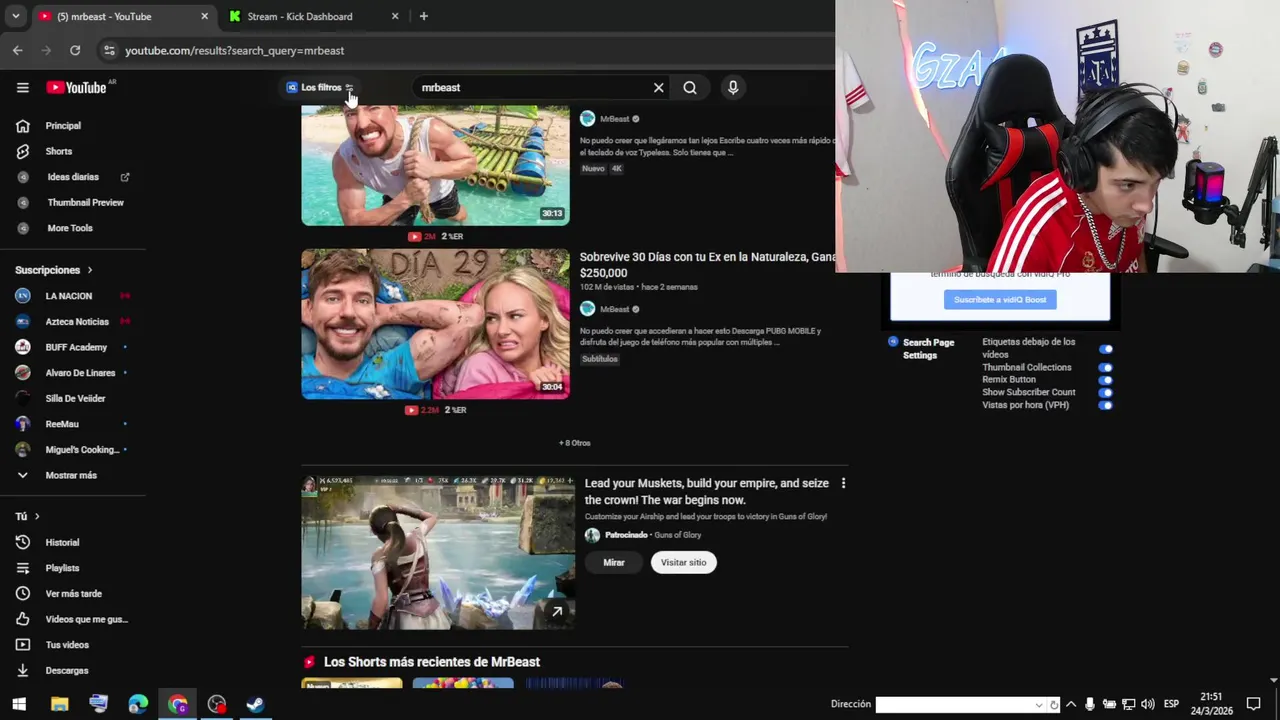Click the raft video thumbnail with 30:13 duration

tap(435, 166)
